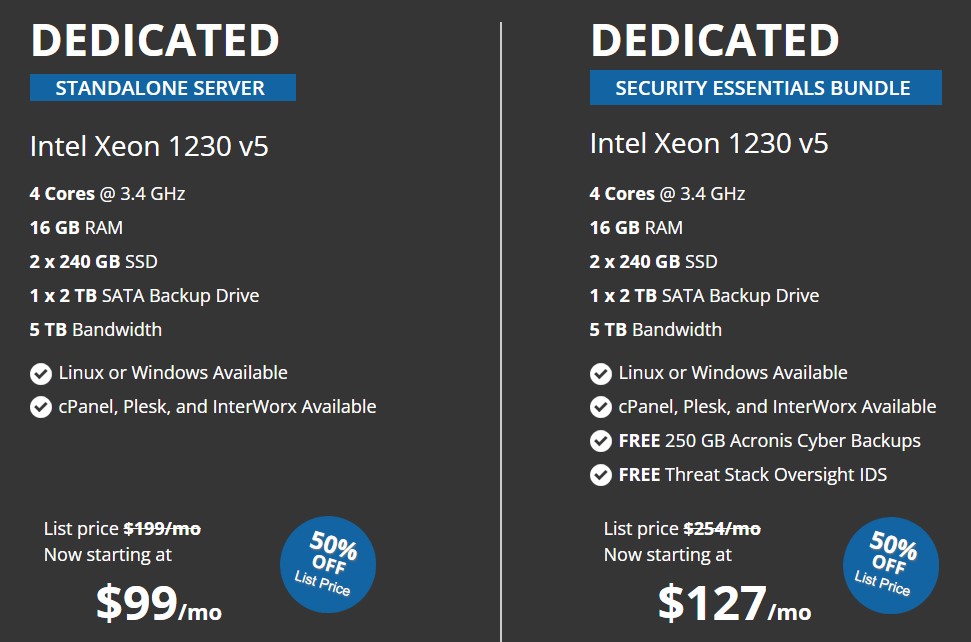The width and height of the screenshot is (971, 642).
Task: Click the right Intel Xeon 1230 v5 heading
Action: 709,143
